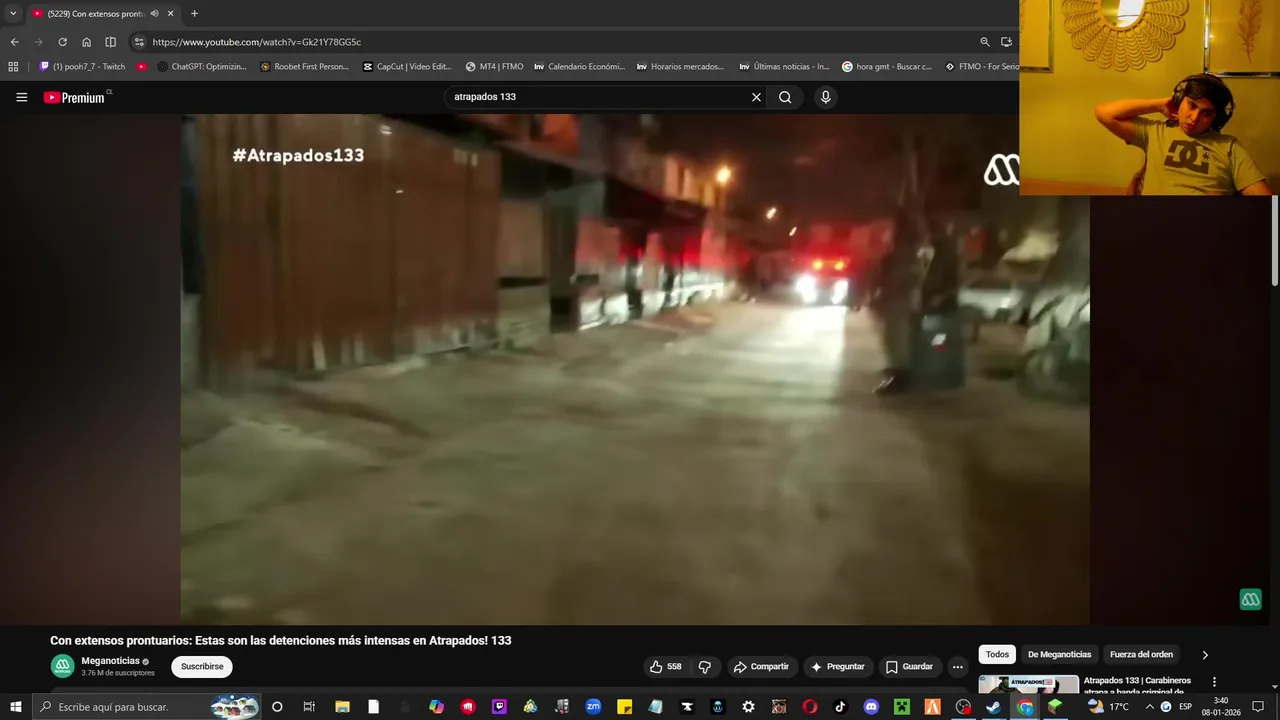Viewport: 1280px width, 720px height.
Task: Open the MT4 FTMO bookmark
Action: click(494, 67)
